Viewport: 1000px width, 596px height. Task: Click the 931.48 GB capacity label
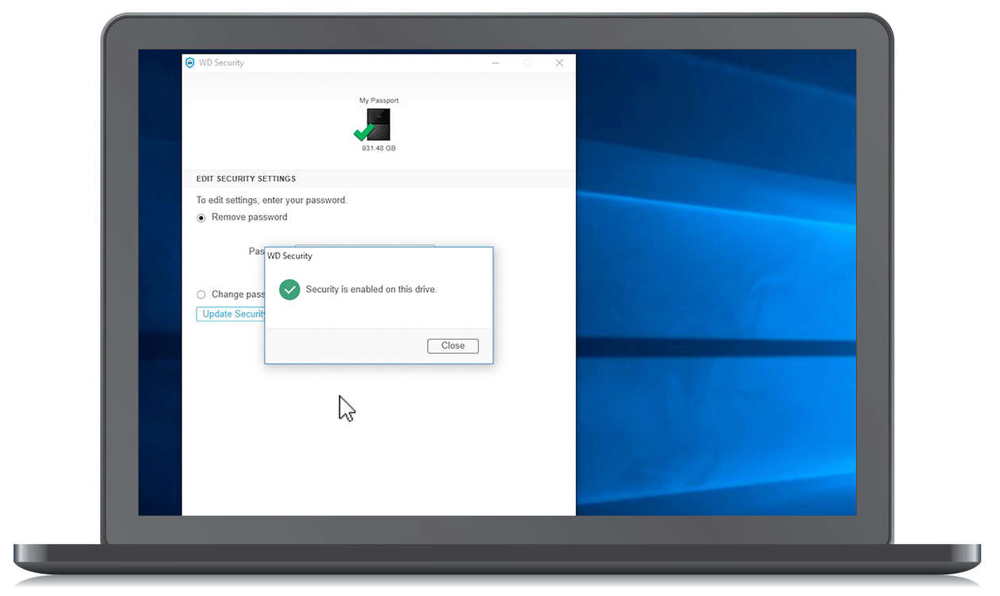pos(379,148)
